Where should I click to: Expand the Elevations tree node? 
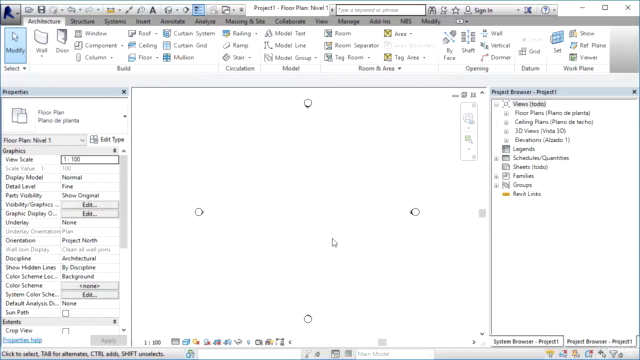tap(506, 140)
